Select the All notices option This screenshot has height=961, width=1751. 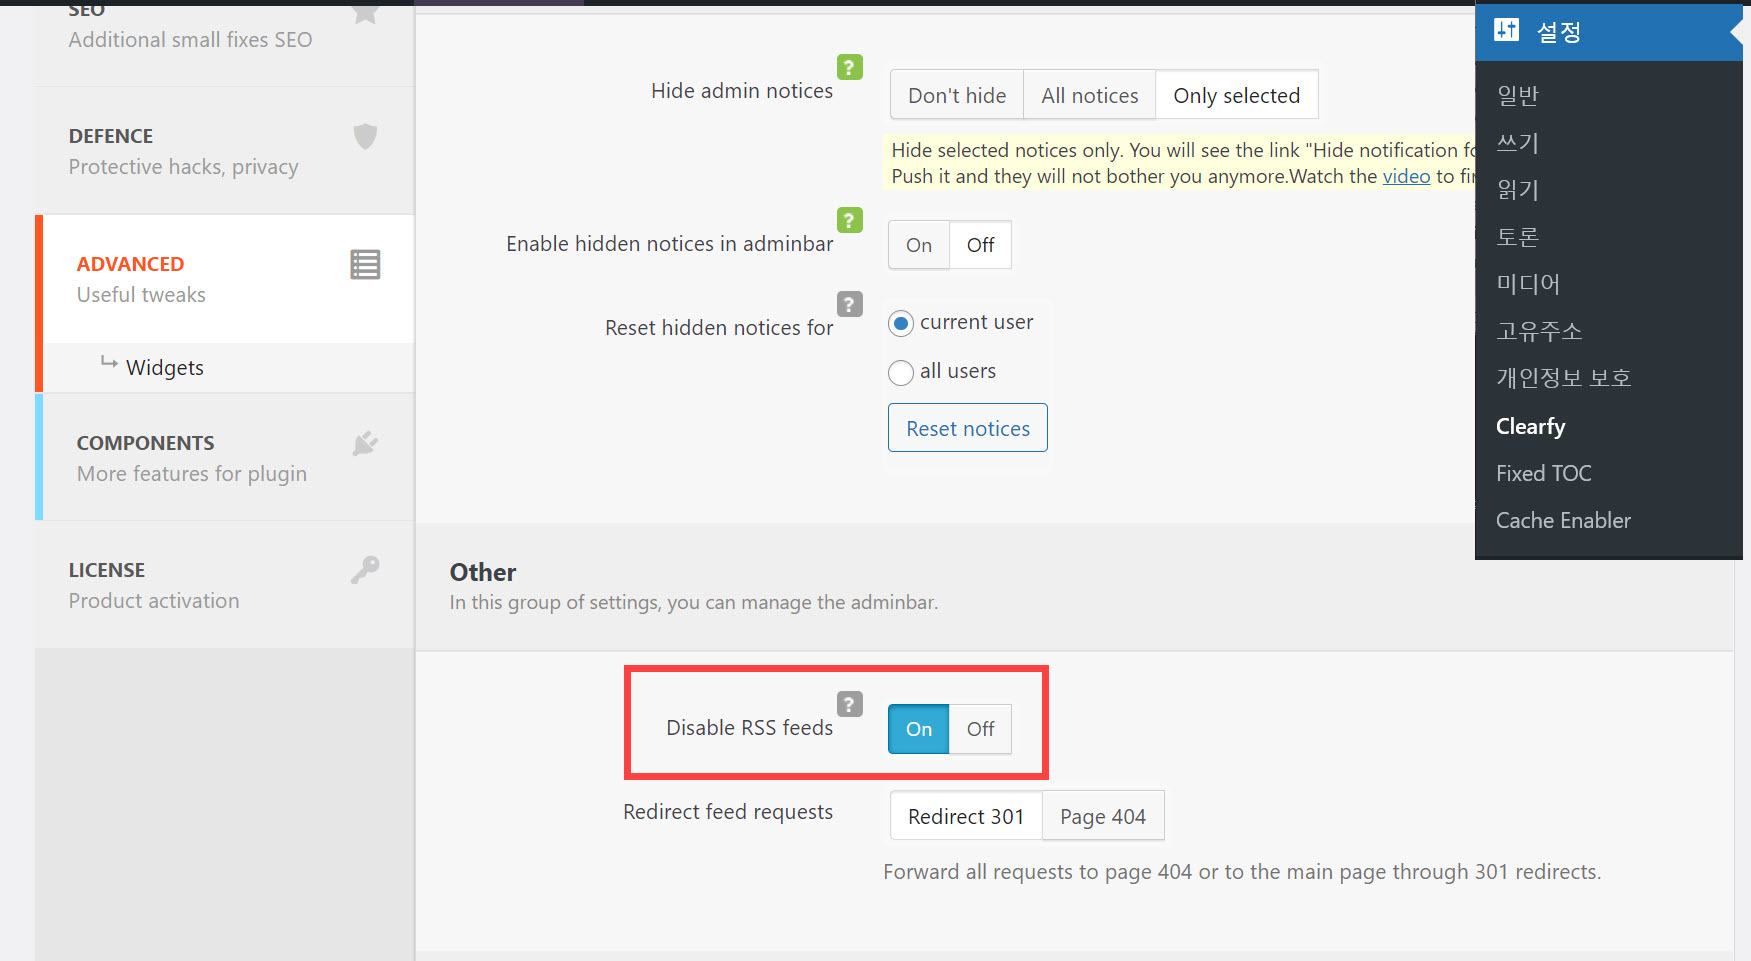[x=1089, y=95]
